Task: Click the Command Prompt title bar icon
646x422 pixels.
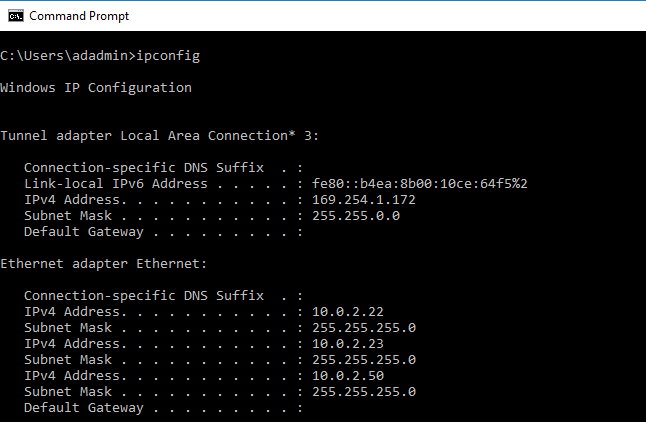Action: pos(14,16)
